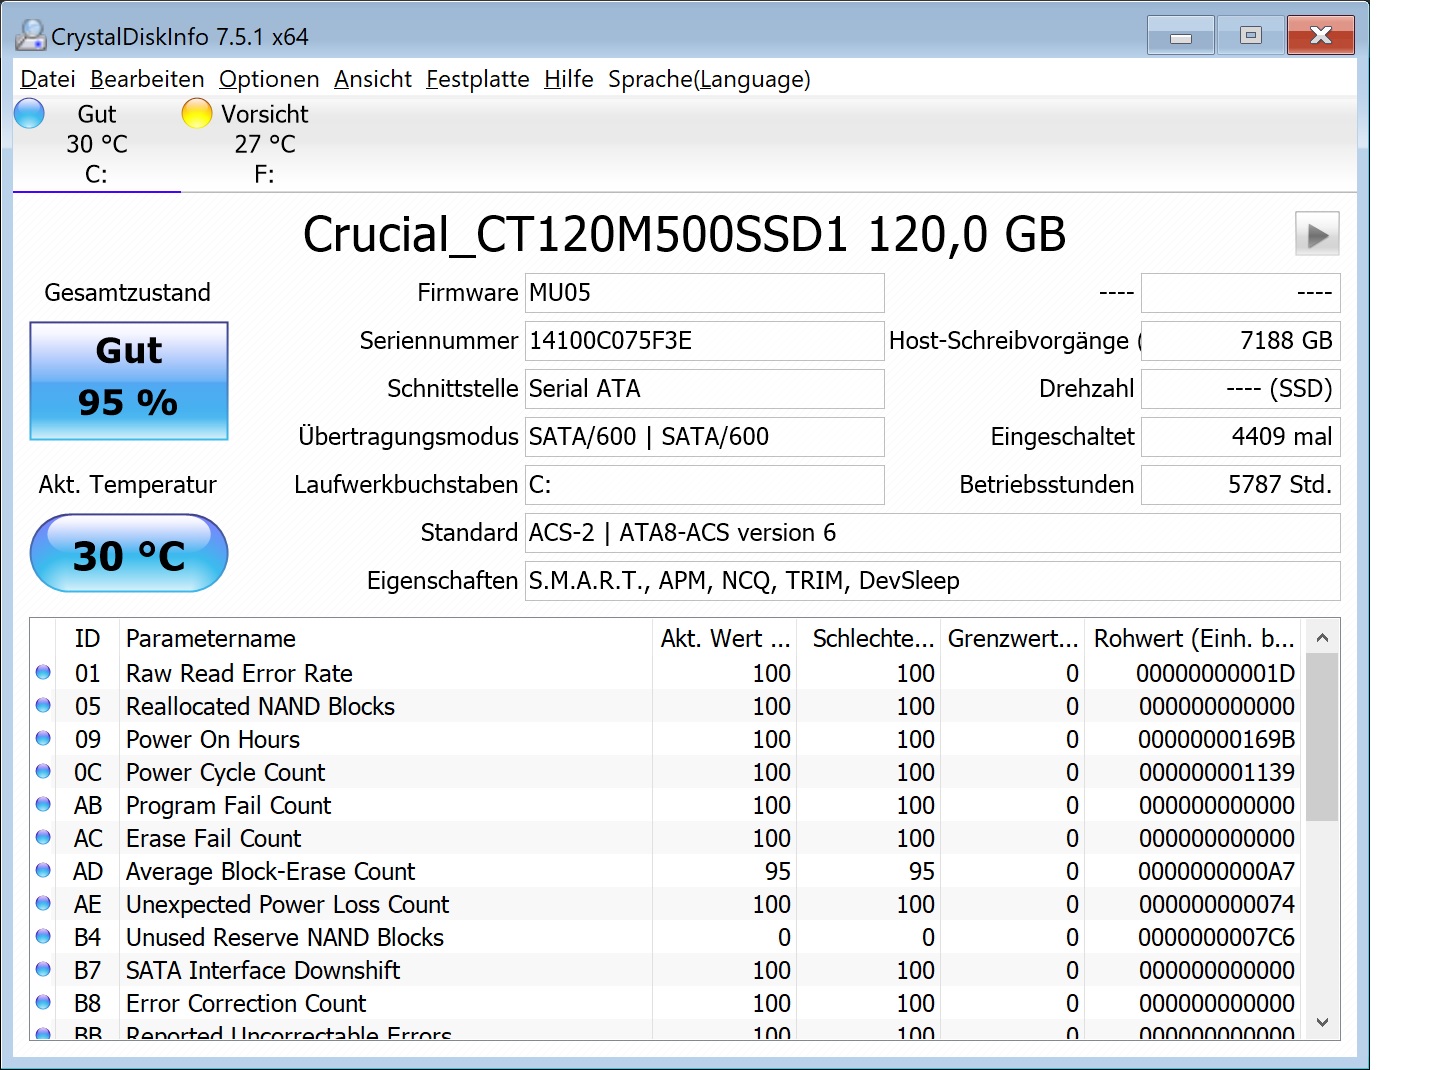Click the Eingeschaltet value 4409 mal
The image size is (1448, 1070).
point(1240,437)
